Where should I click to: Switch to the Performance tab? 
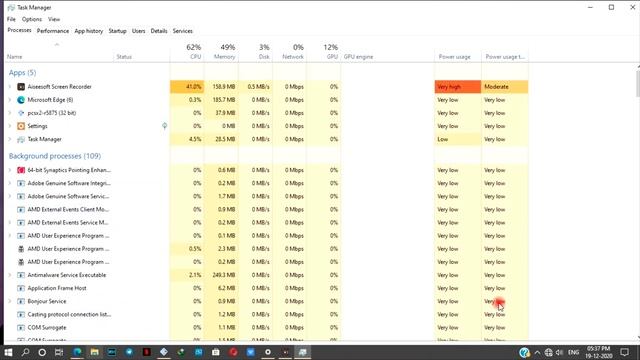click(x=53, y=31)
